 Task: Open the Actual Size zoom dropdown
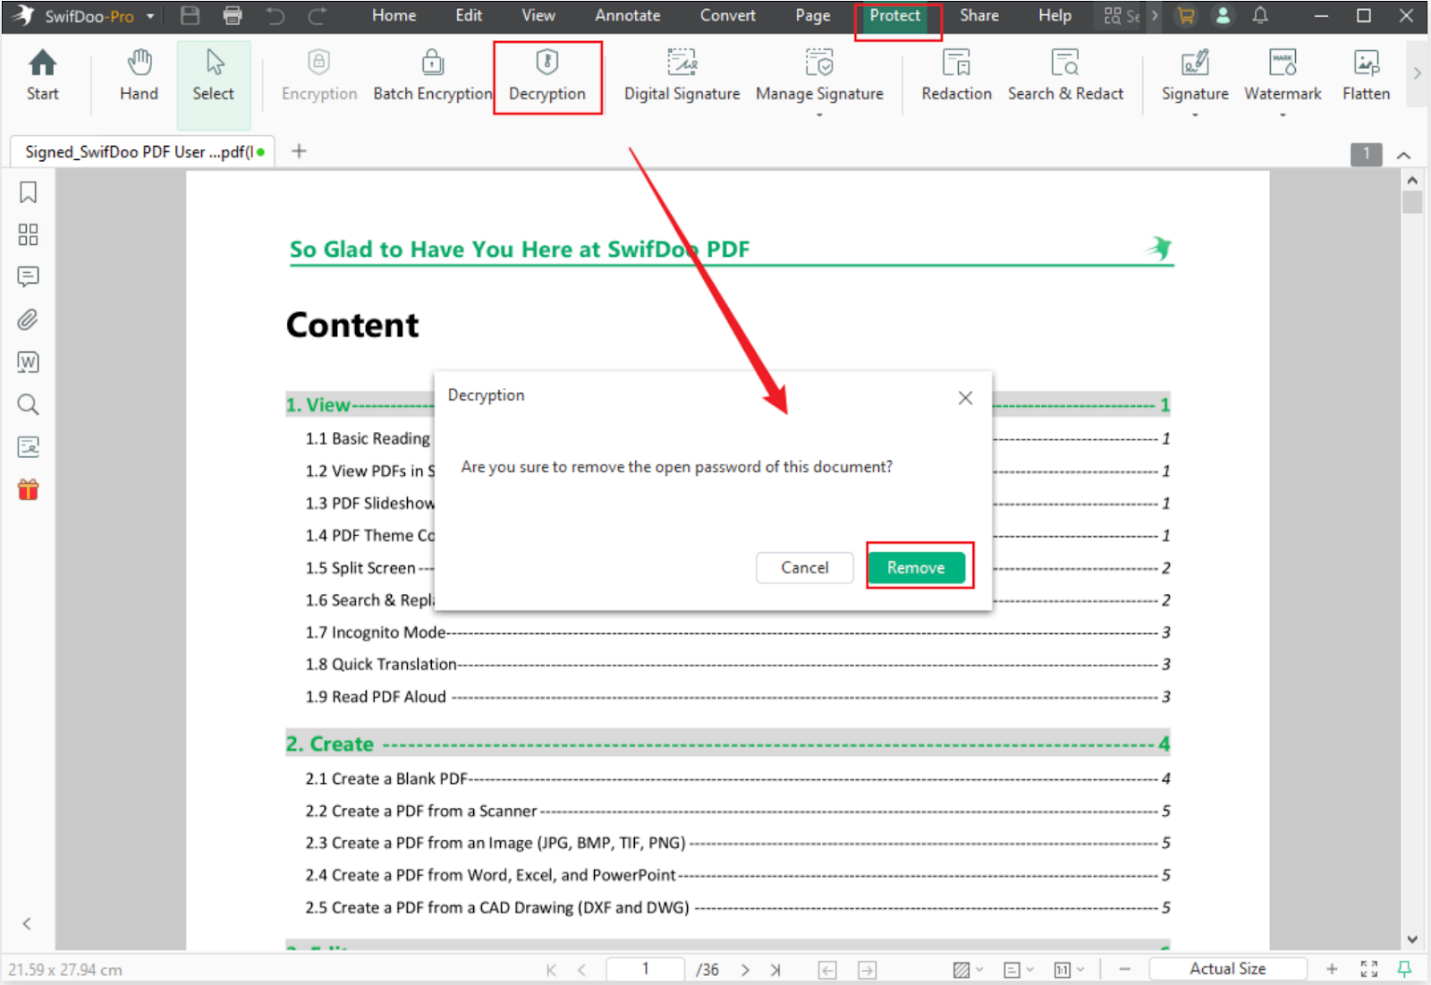click(x=1228, y=968)
